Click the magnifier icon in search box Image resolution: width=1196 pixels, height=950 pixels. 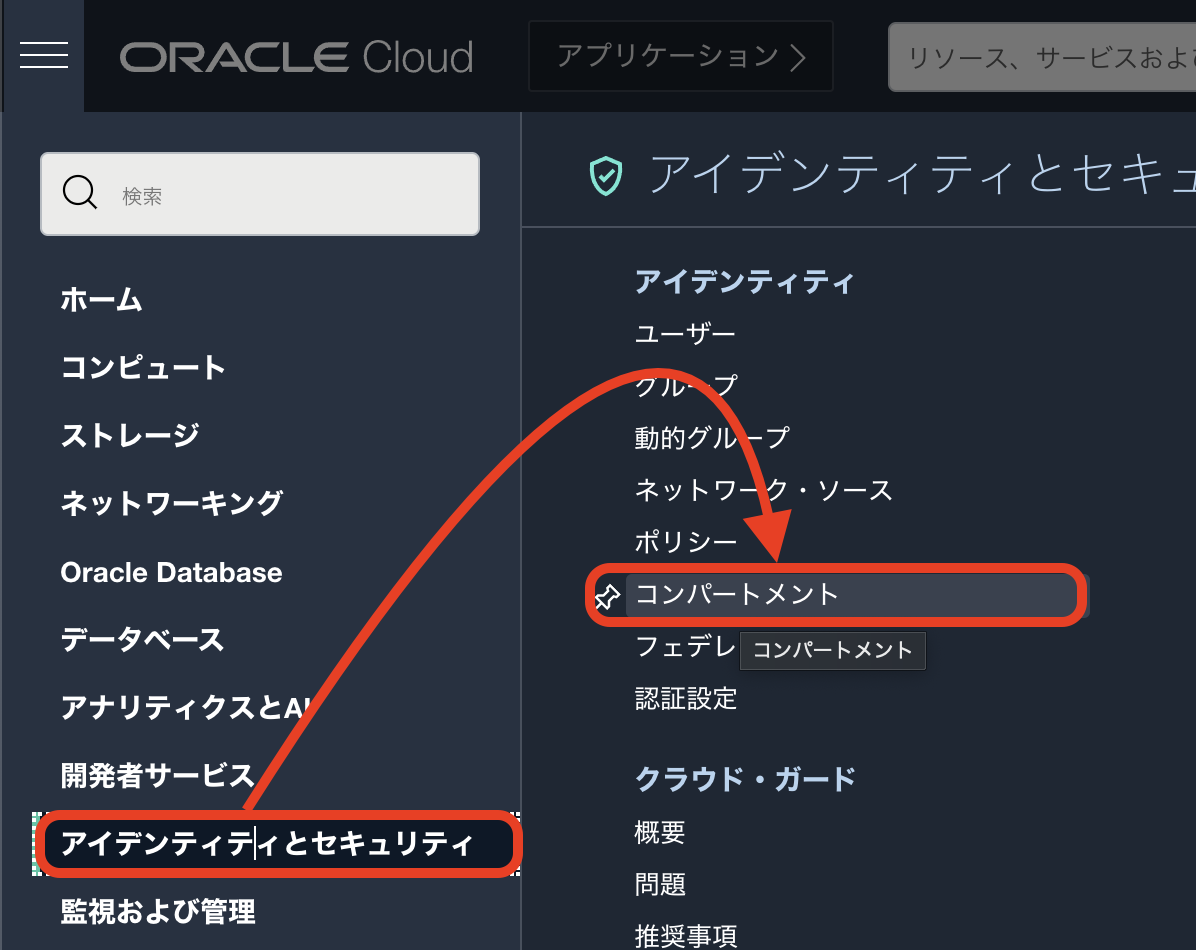(x=80, y=193)
